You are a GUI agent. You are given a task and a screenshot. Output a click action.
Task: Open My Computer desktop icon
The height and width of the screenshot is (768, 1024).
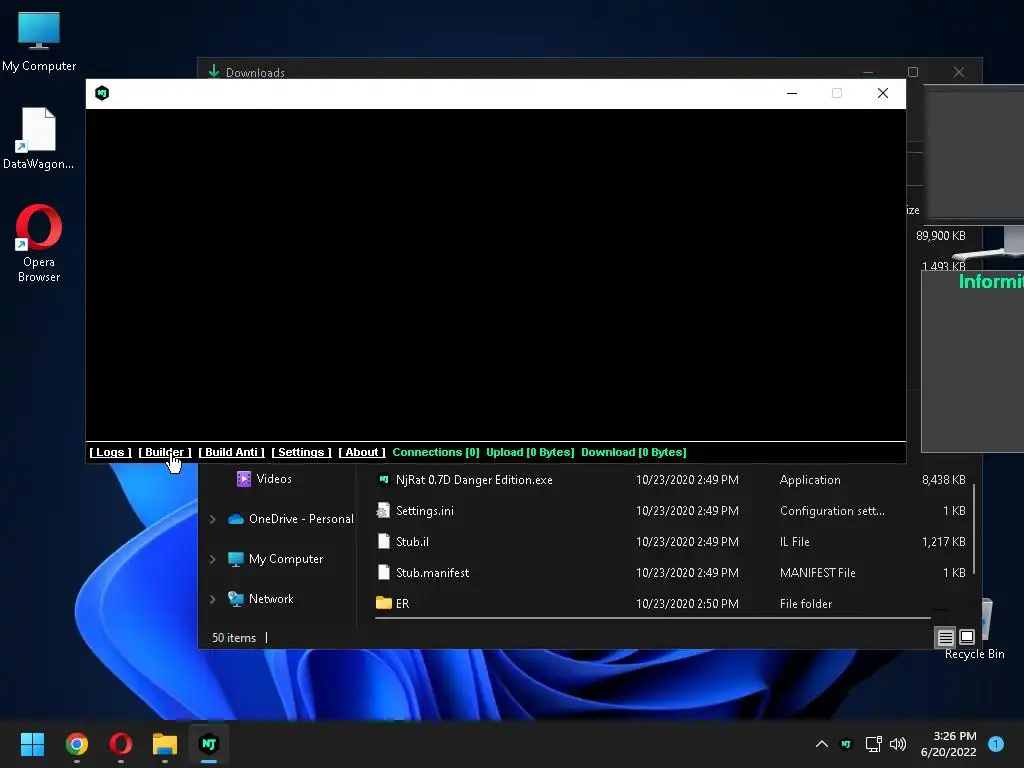point(39,42)
